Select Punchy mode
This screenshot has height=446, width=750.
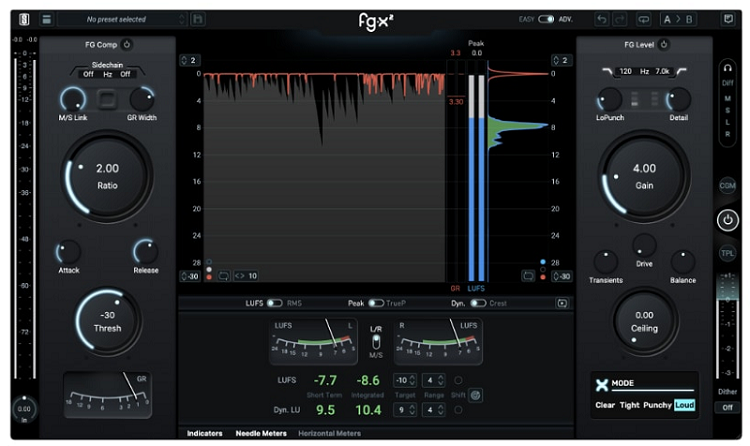coord(657,405)
